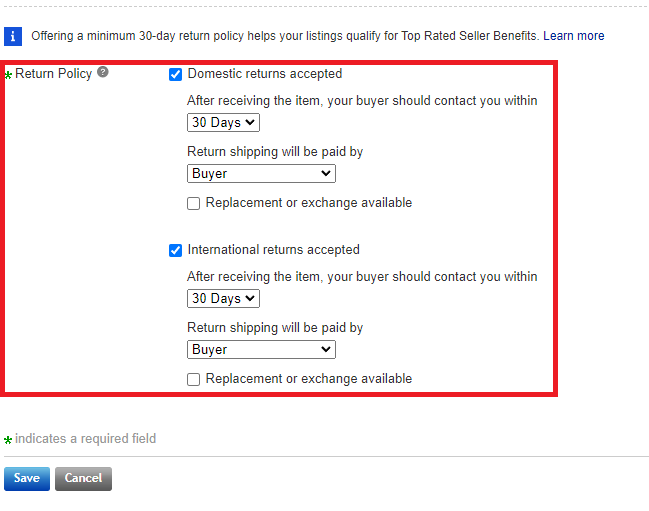Screen dimensions: 649x511
Task: Click the 'Top Rated Seller Benefits' text
Action: point(469,36)
